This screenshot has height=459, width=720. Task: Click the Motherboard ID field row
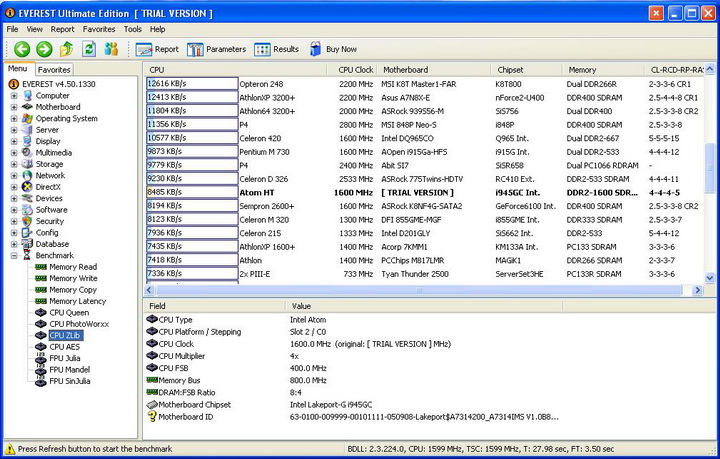(353, 417)
